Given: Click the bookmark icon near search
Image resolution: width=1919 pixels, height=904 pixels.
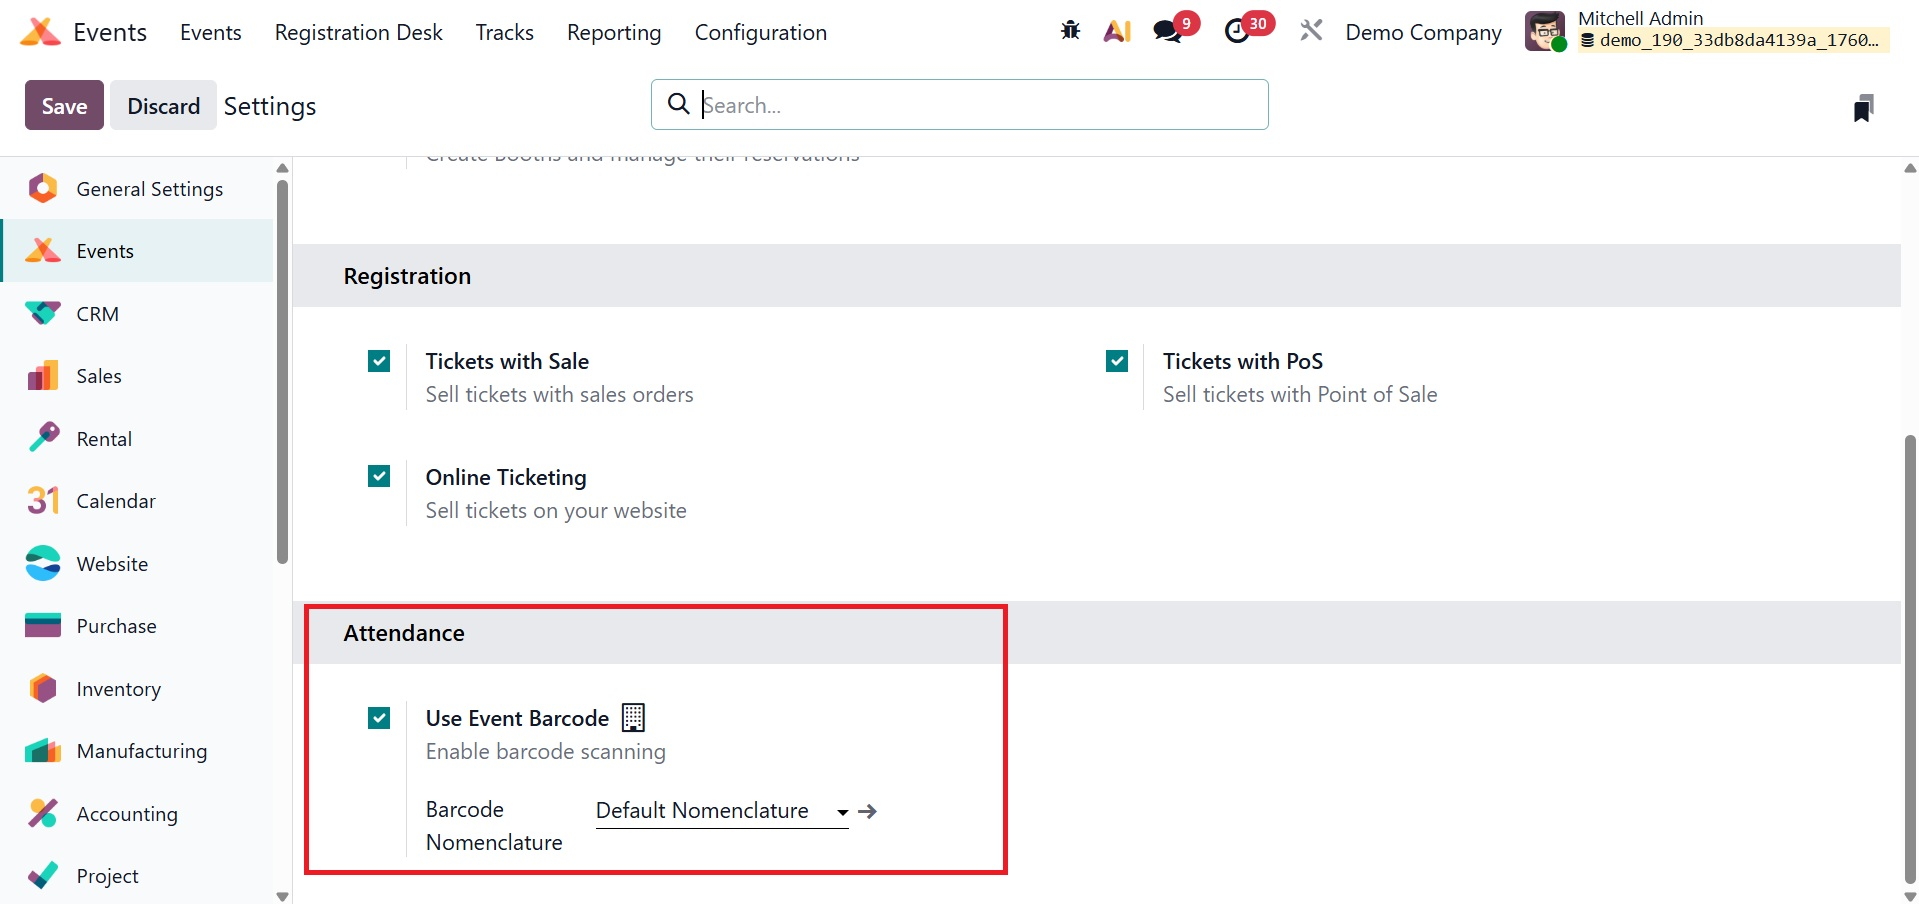Looking at the screenshot, I should tap(1862, 107).
